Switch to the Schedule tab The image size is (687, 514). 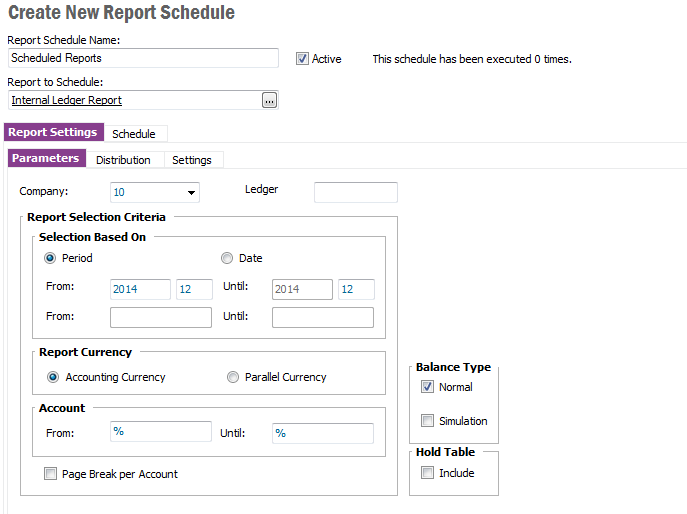134,133
